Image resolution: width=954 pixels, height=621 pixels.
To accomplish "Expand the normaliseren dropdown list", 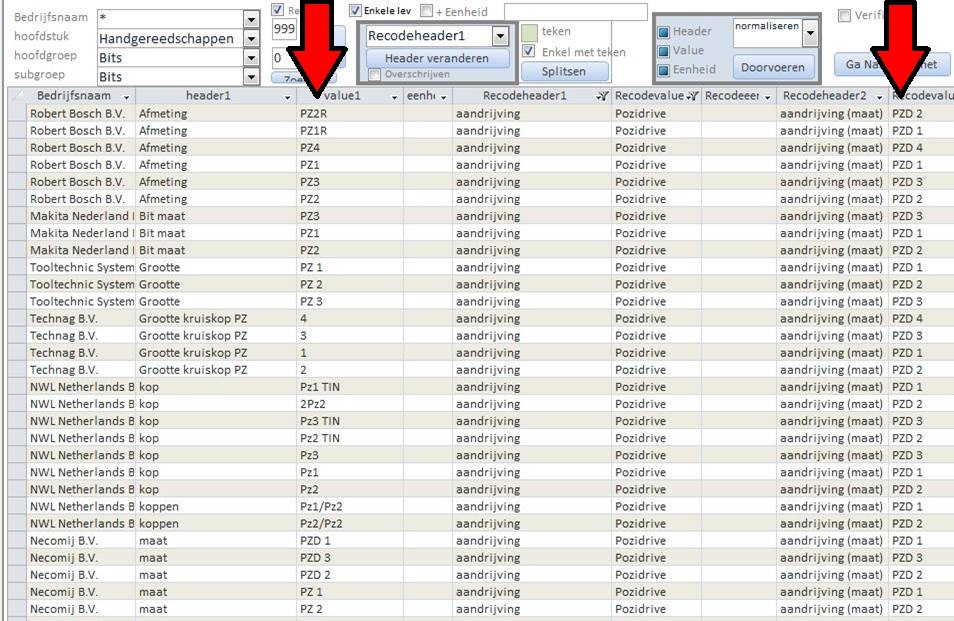I will (809, 33).
